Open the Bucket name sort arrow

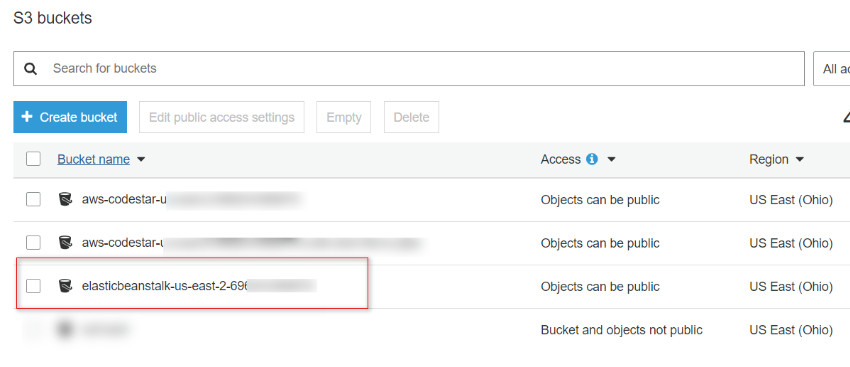[141, 160]
